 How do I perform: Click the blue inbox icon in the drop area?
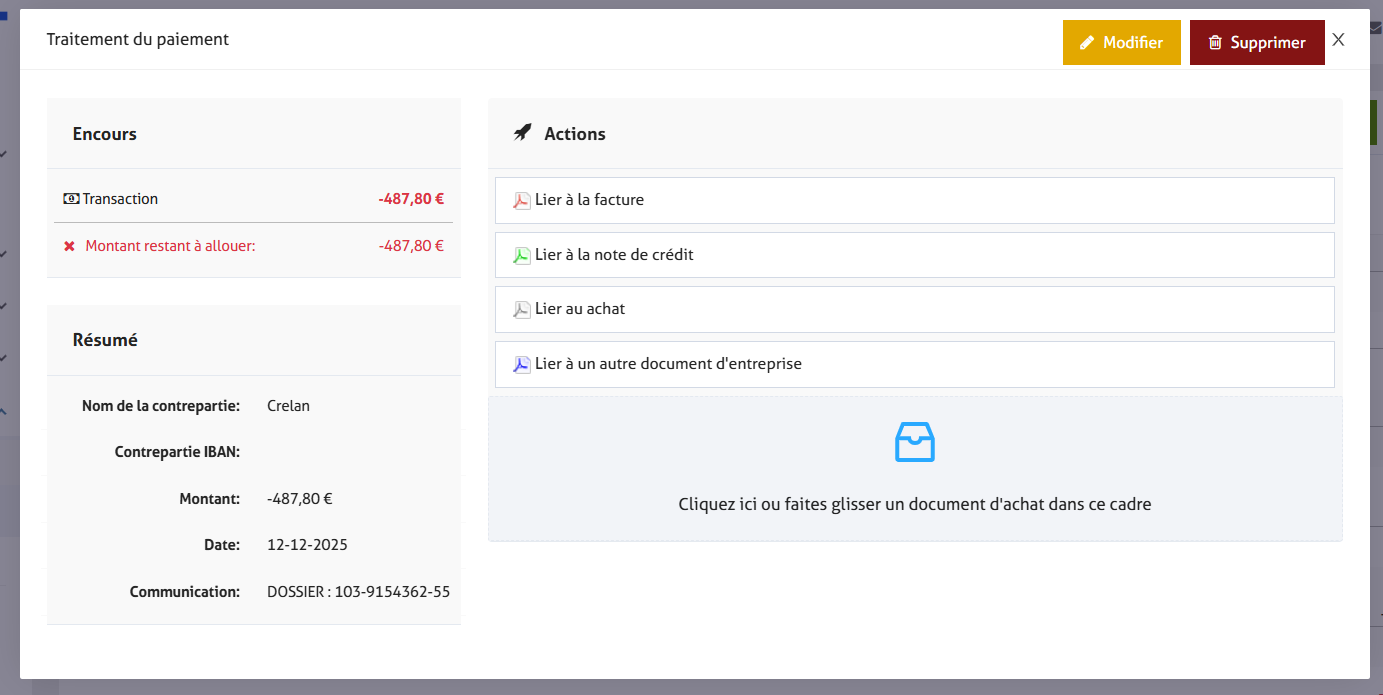[914, 442]
